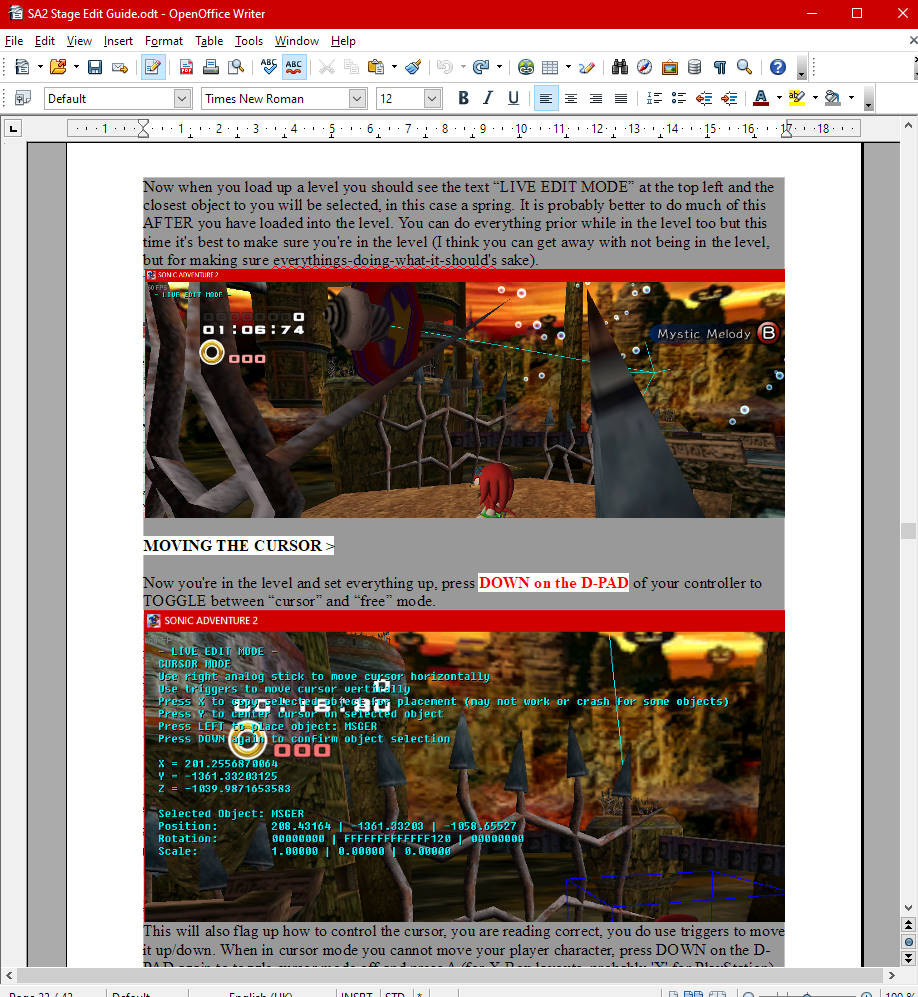Enable italic formatting

(x=489, y=98)
